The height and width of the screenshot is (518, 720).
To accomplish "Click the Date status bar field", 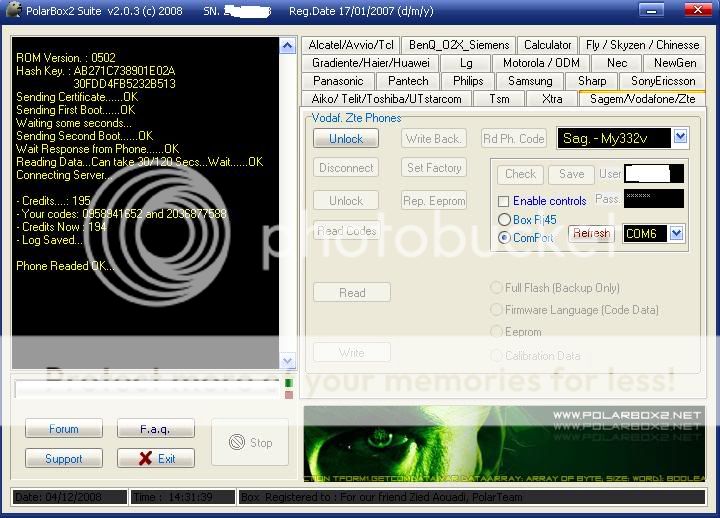I will coord(70,497).
